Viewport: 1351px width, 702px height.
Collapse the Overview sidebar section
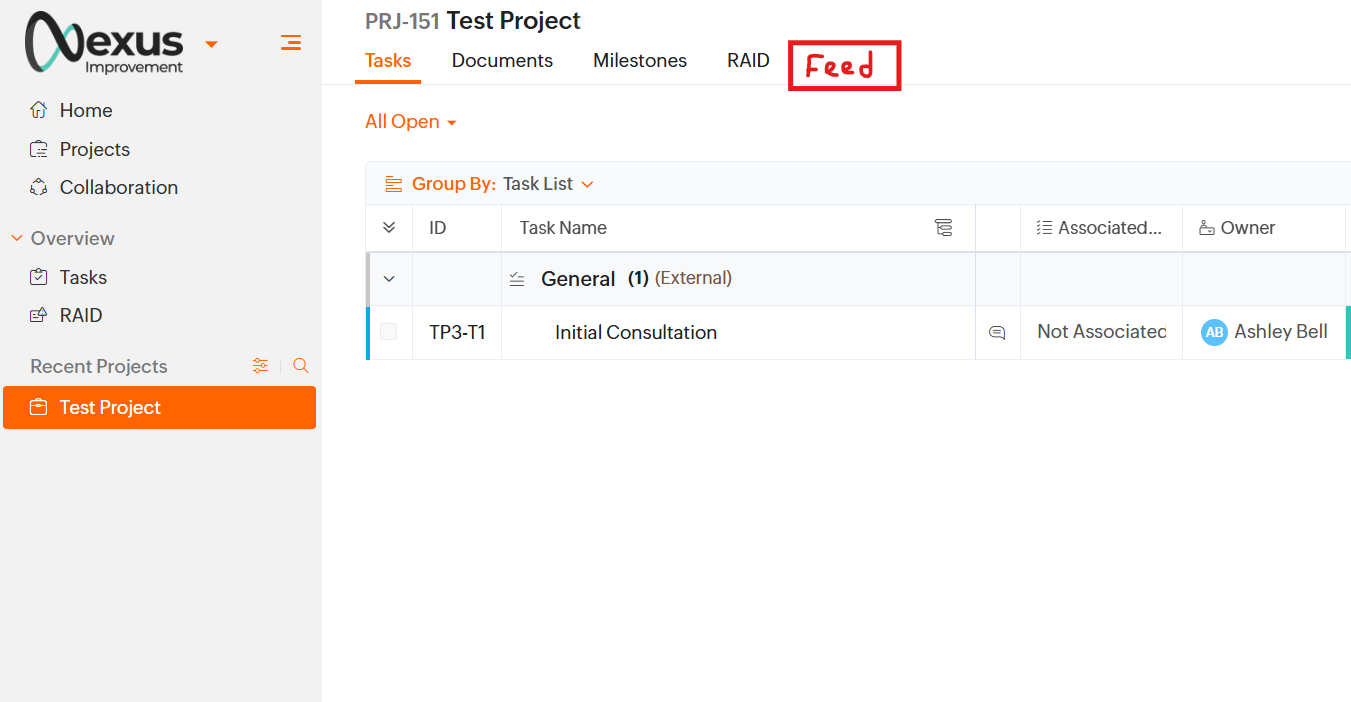point(16,238)
